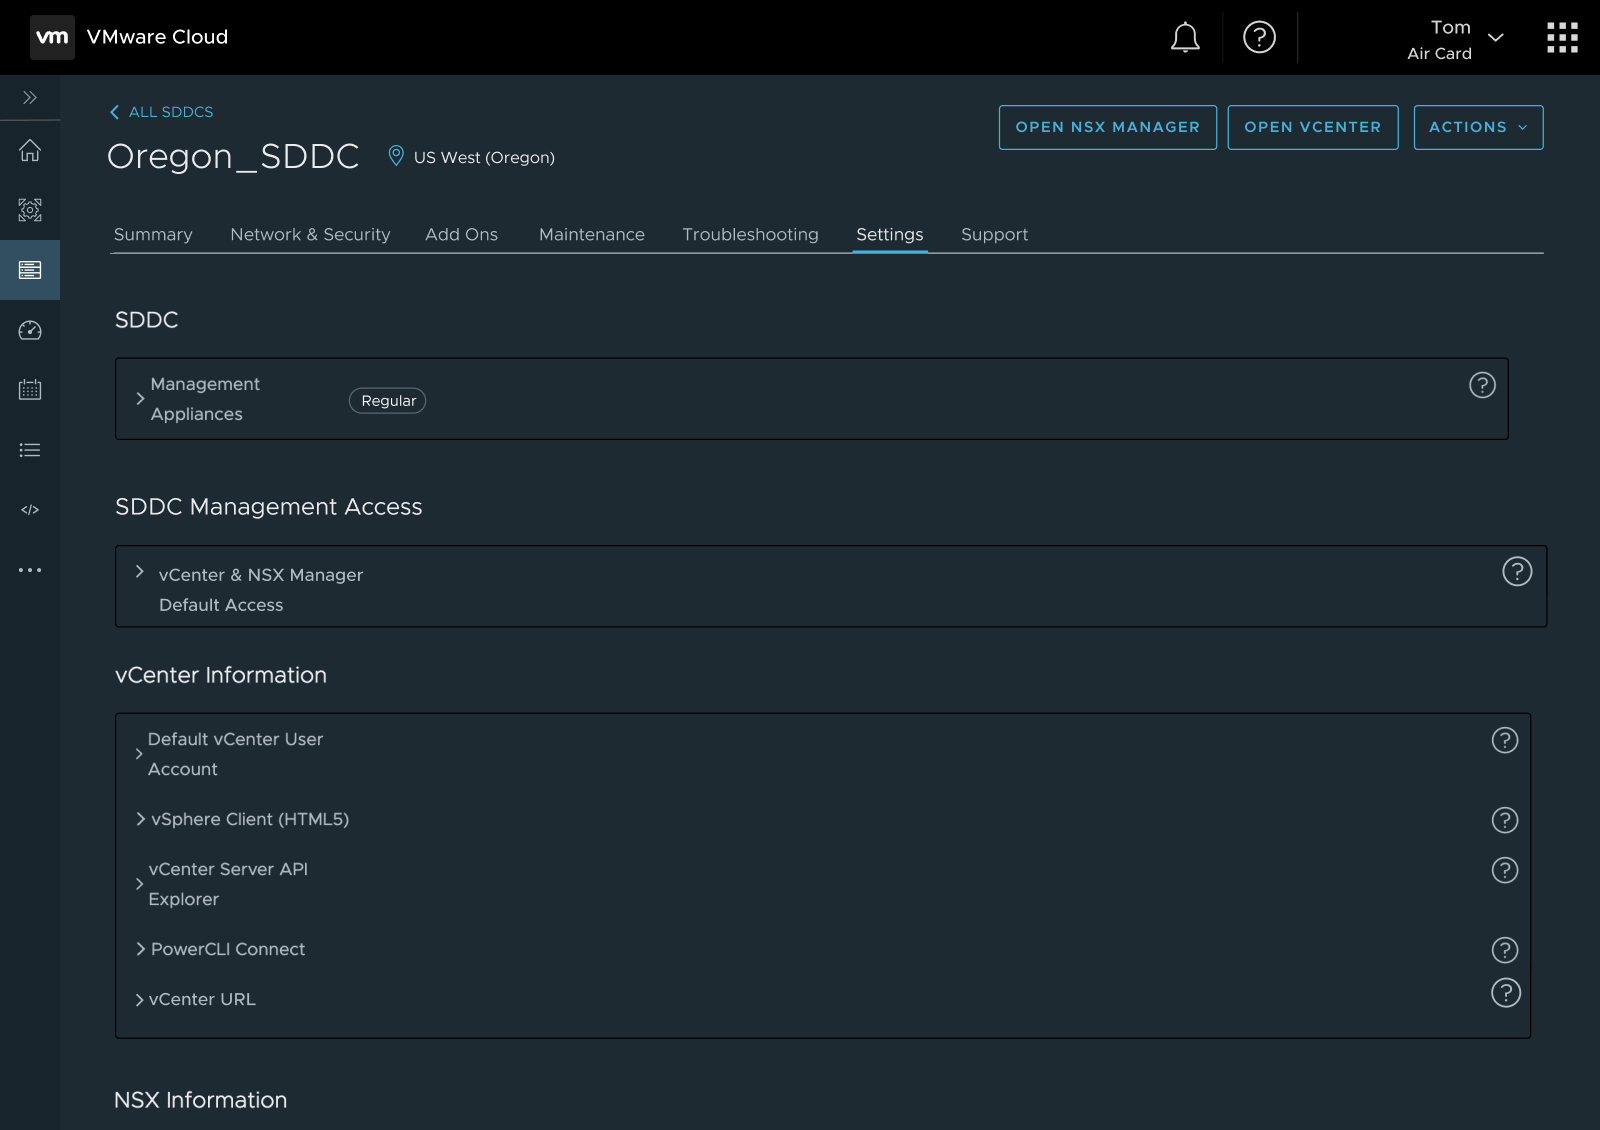
Task: Click the location pin icon
Action: point(396,156)
